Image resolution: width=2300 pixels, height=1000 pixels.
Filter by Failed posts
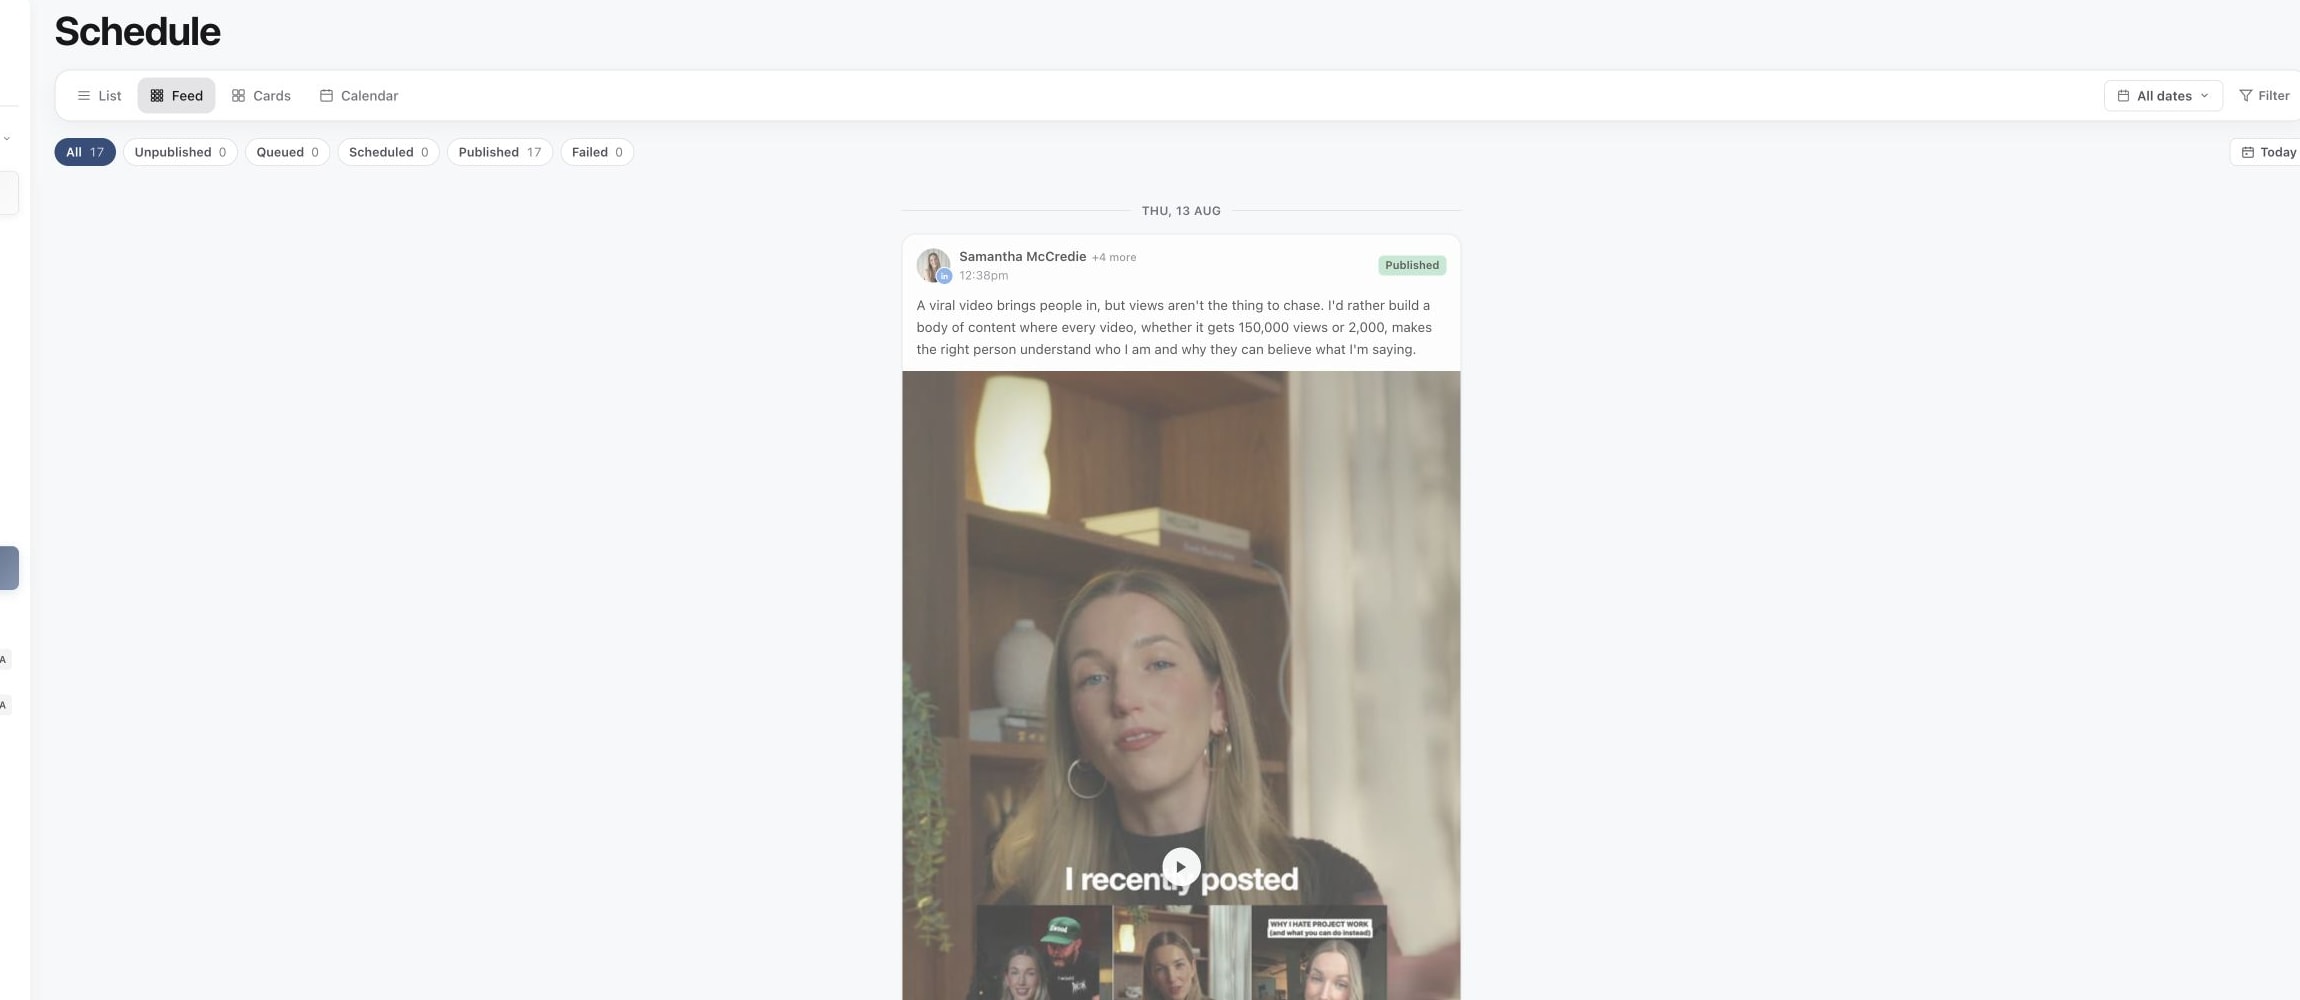(x=597, y=152)
